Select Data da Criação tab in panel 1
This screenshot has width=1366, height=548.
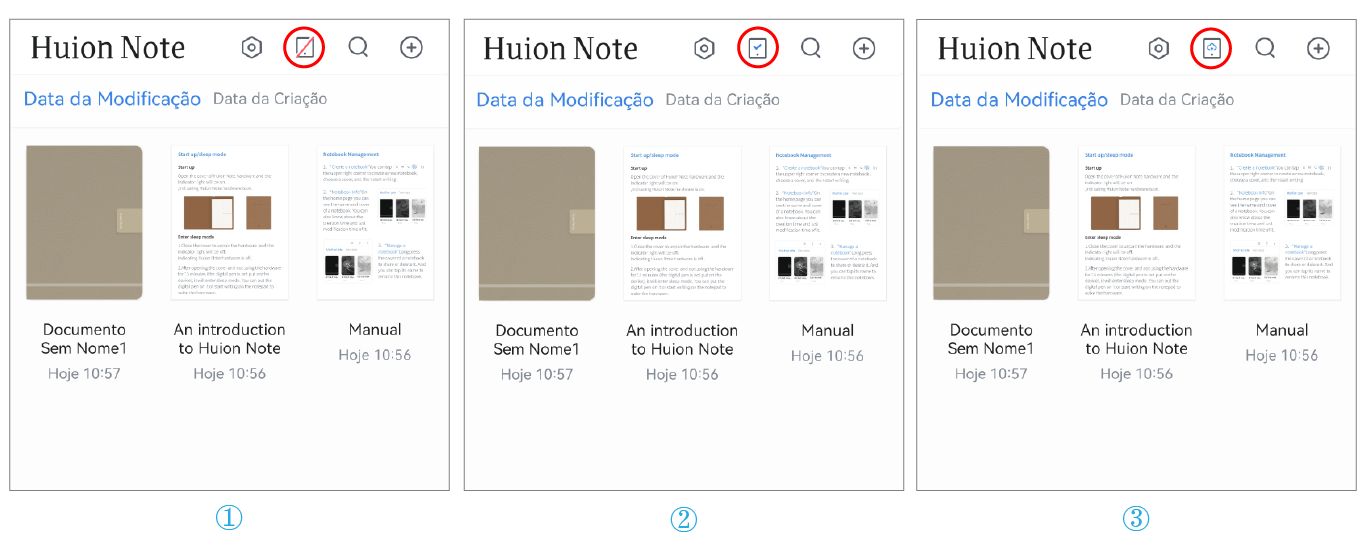tap(270, 99)
